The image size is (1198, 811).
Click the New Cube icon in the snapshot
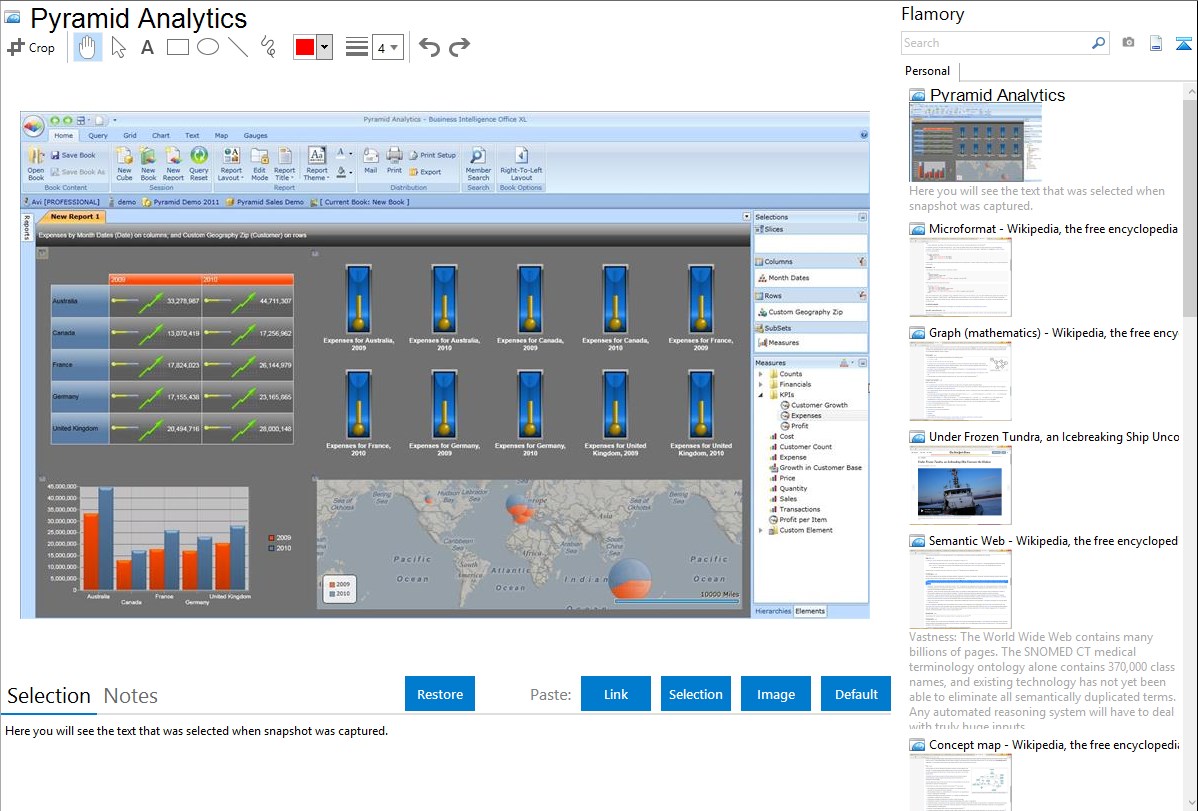124,164
